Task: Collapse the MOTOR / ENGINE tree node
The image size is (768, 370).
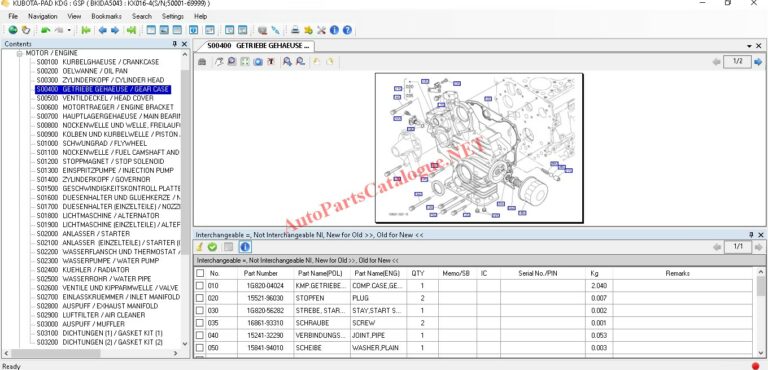Action: pos(20,53)
